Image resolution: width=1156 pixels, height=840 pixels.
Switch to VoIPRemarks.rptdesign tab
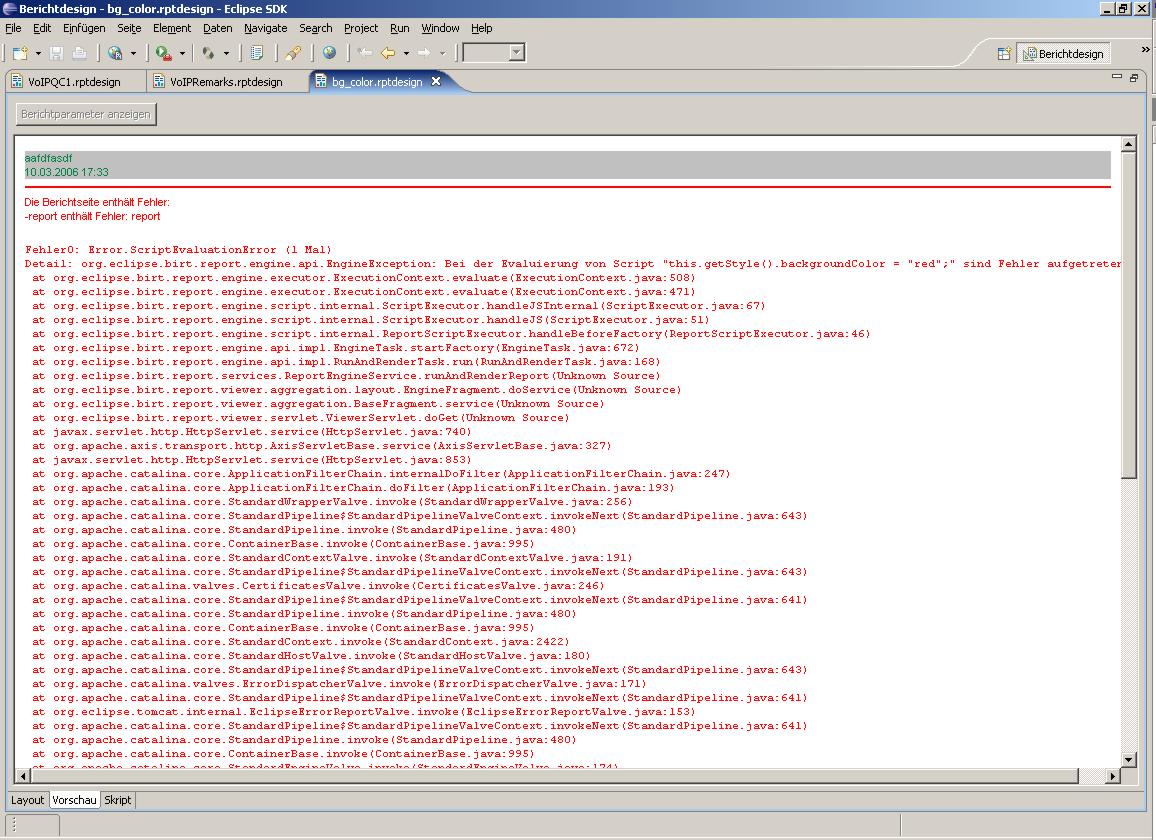(x=225, y=82)
